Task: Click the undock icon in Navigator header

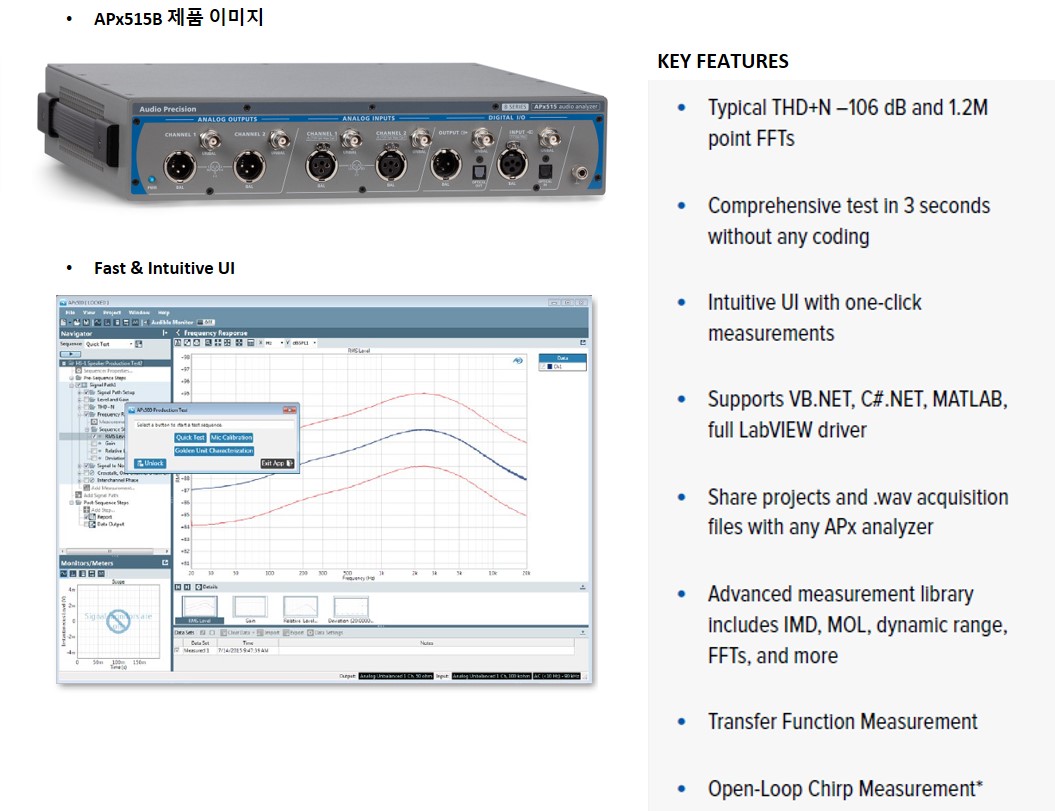Action: pyautogui.click(x=165, y=333)
